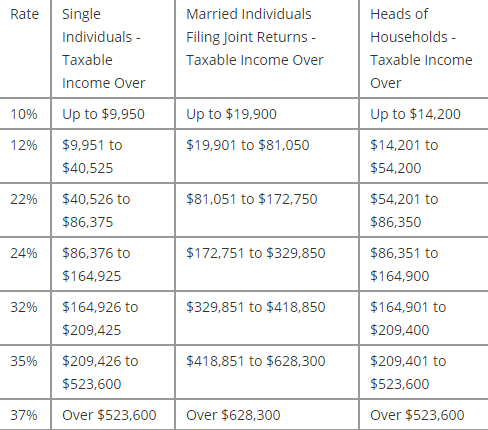Click the Heads of Households header

tap(421, 49)
